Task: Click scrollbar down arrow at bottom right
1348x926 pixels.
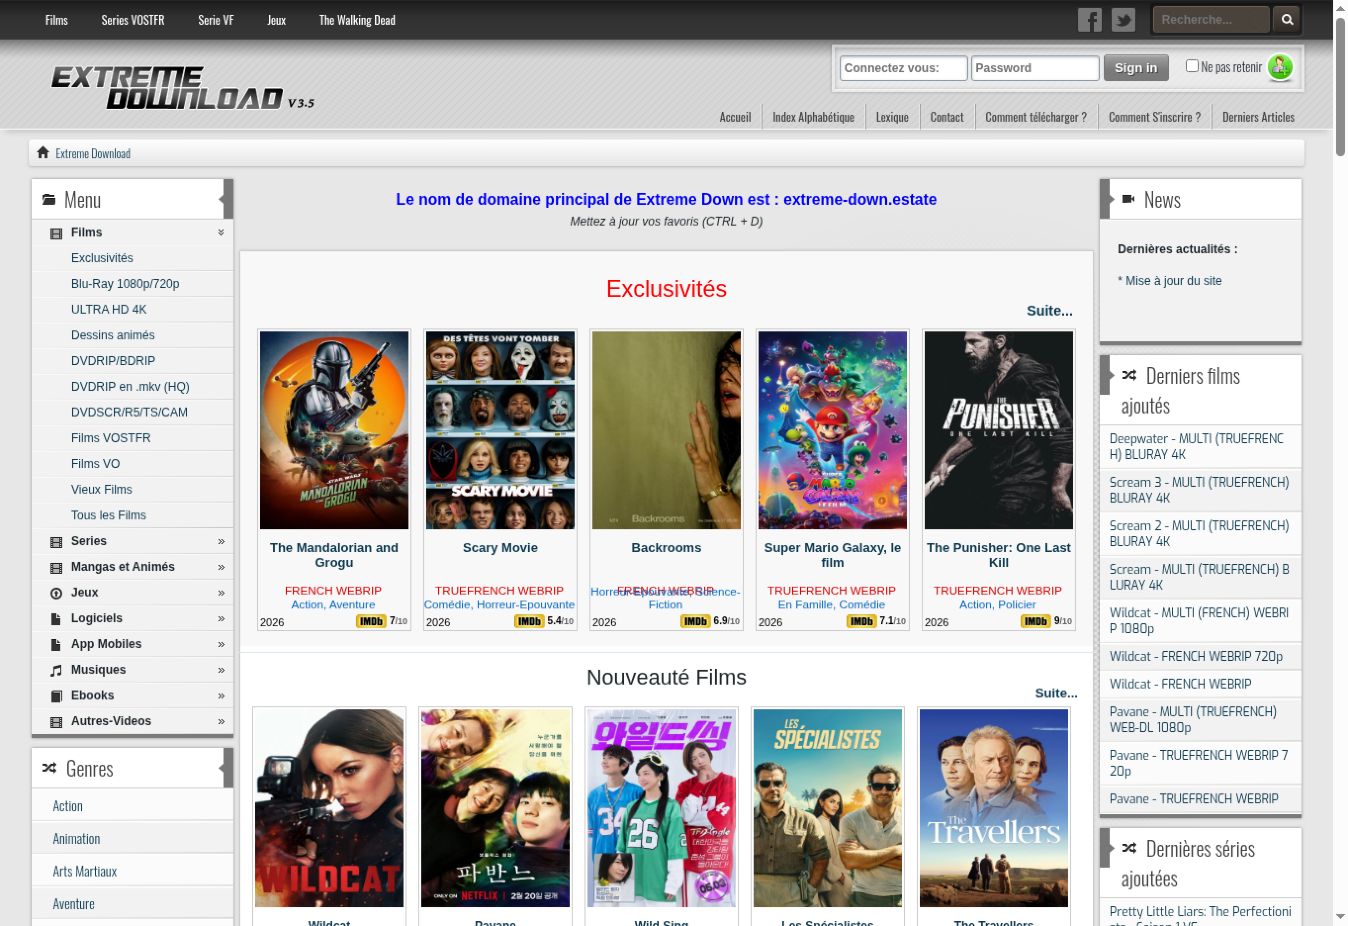Action: click(x=1340, y=916)
